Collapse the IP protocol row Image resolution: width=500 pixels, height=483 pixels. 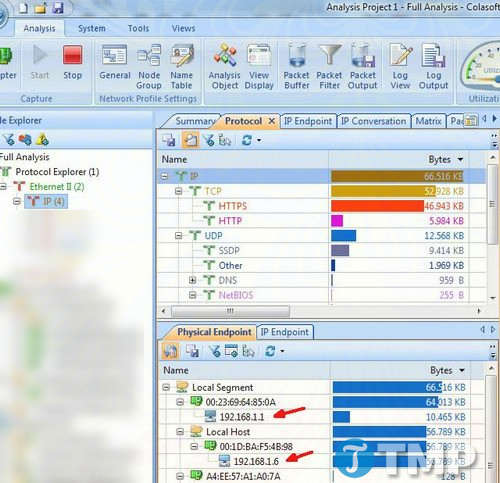tap(164, 176)
